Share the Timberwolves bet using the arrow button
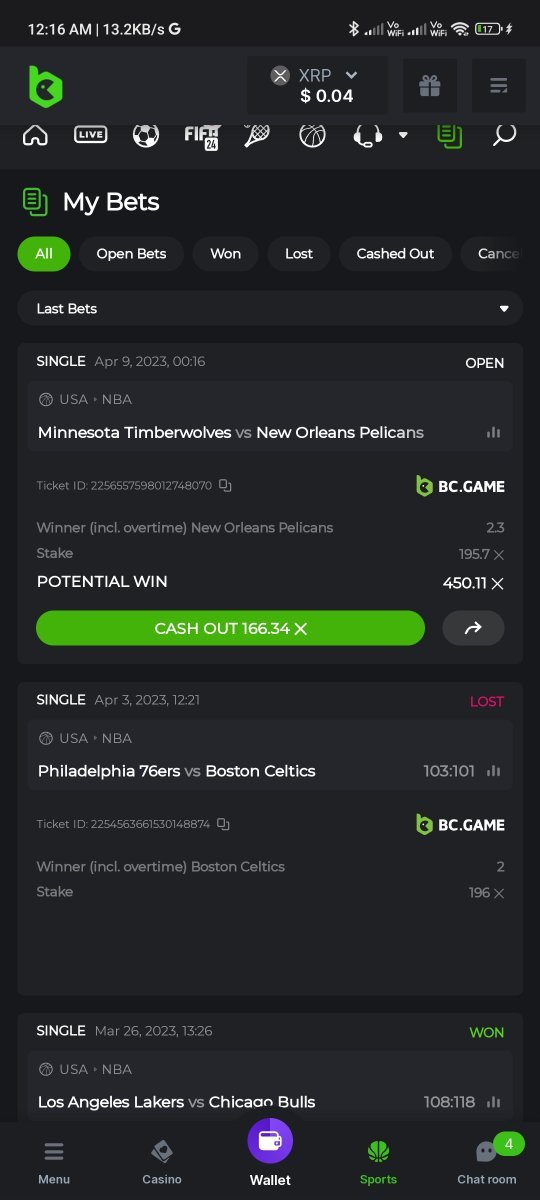Viewport: 540px width, 1200px height. coord(473,628)
